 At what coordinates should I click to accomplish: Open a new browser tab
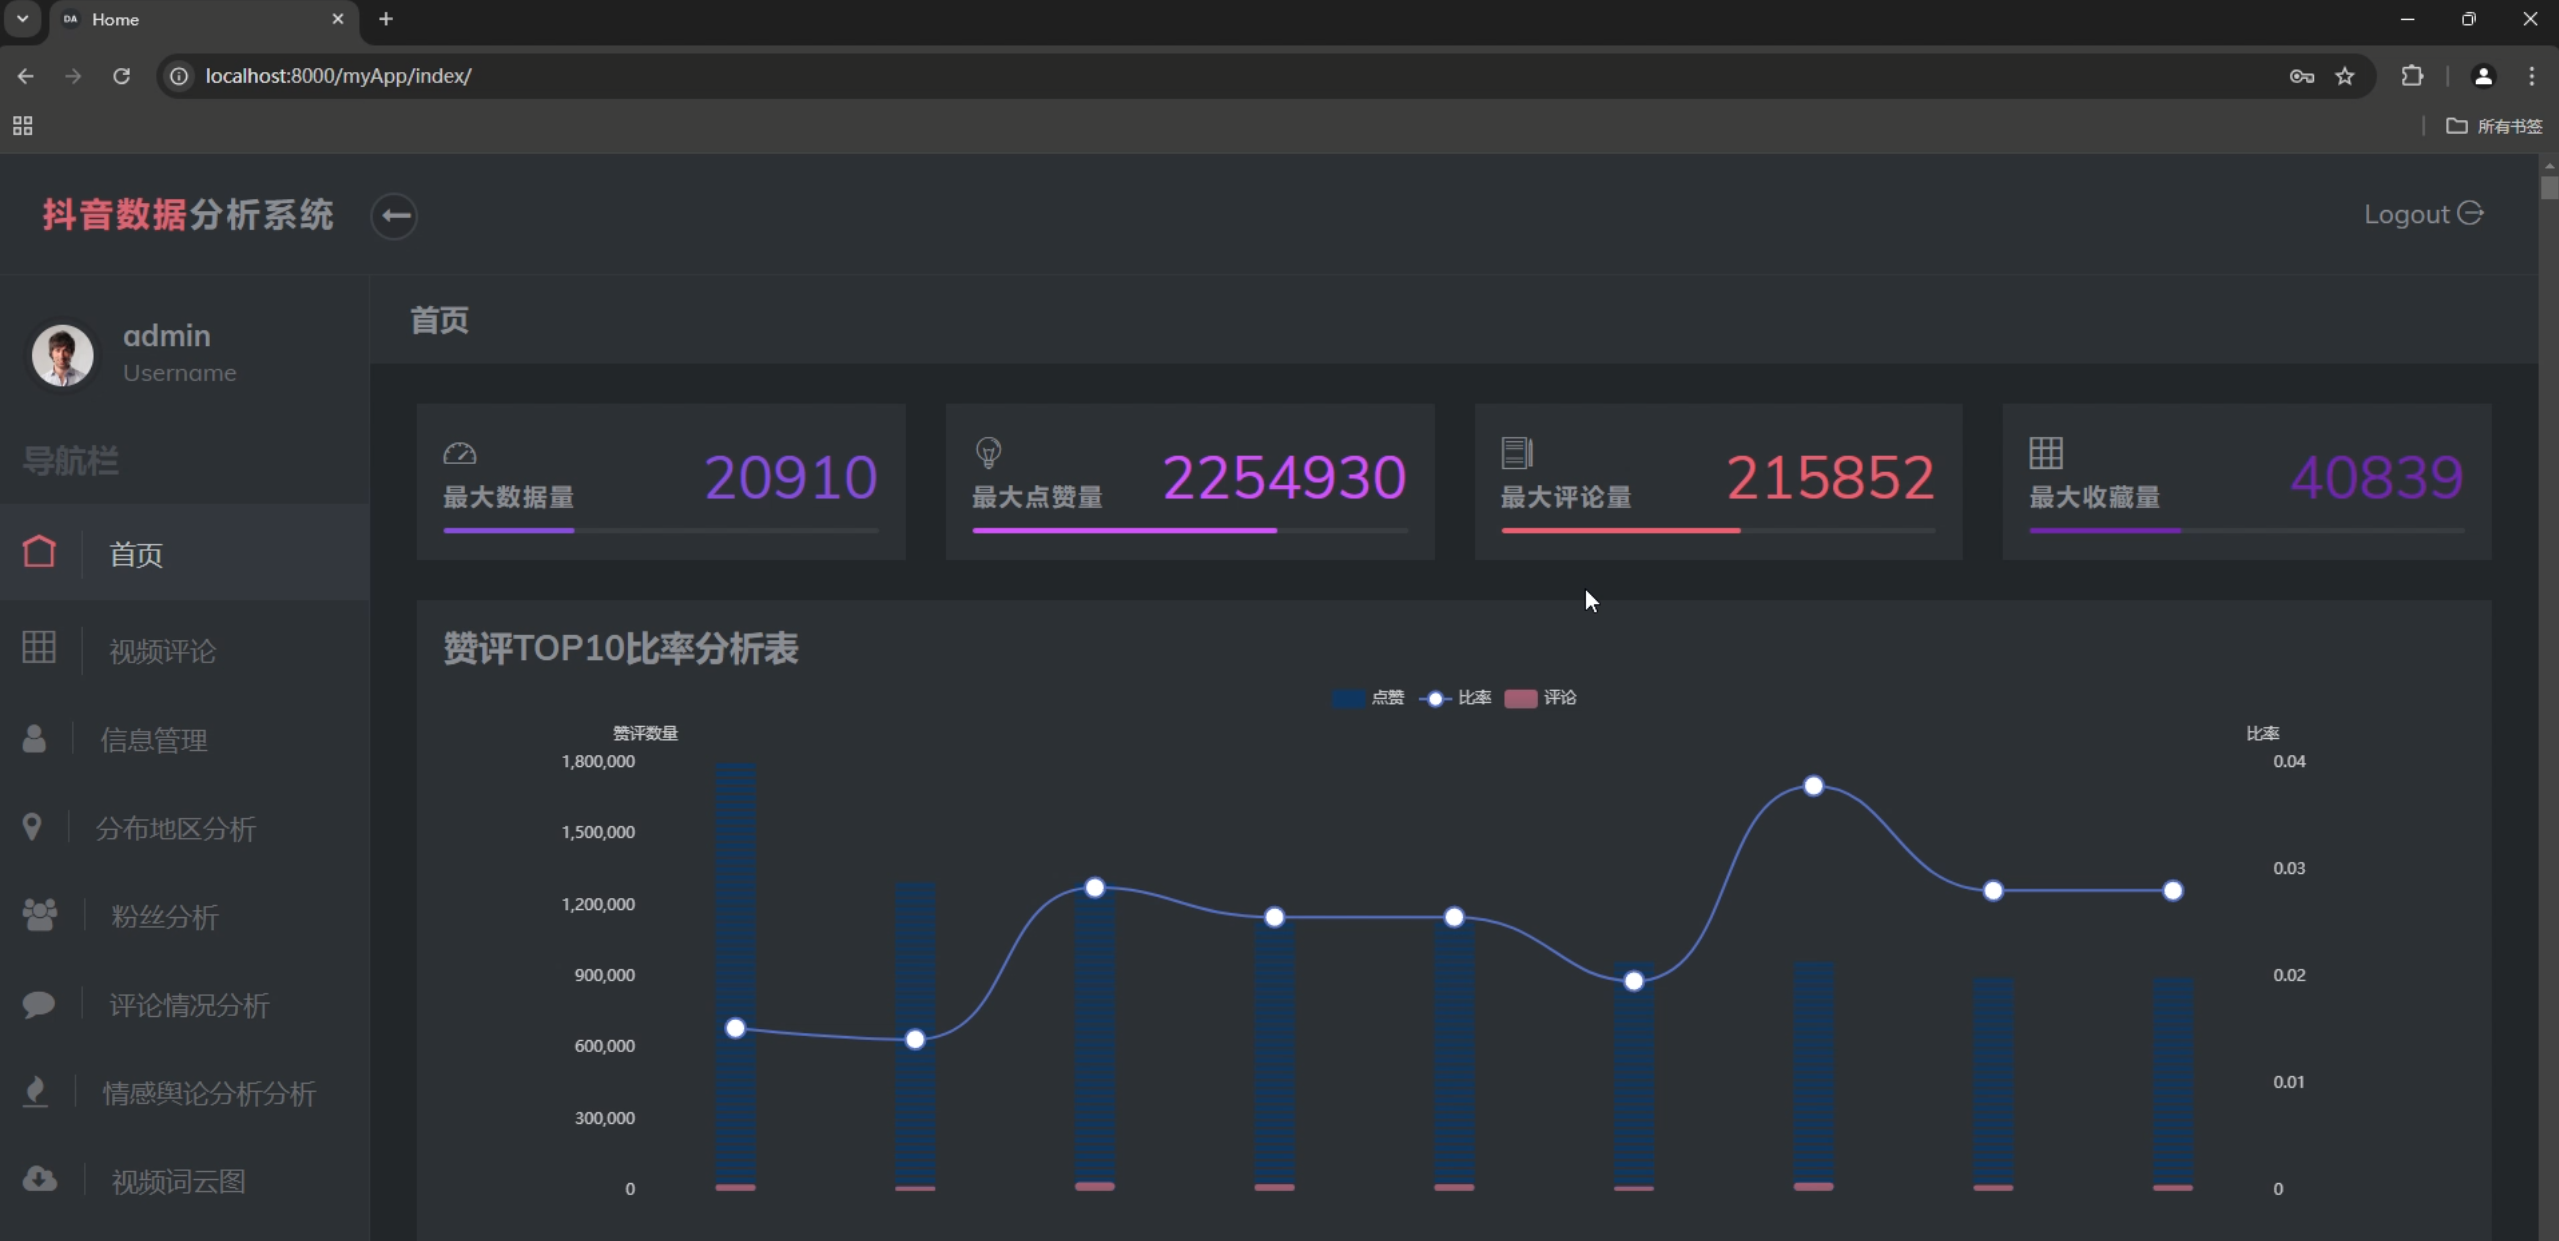click(x=385, y=19)
